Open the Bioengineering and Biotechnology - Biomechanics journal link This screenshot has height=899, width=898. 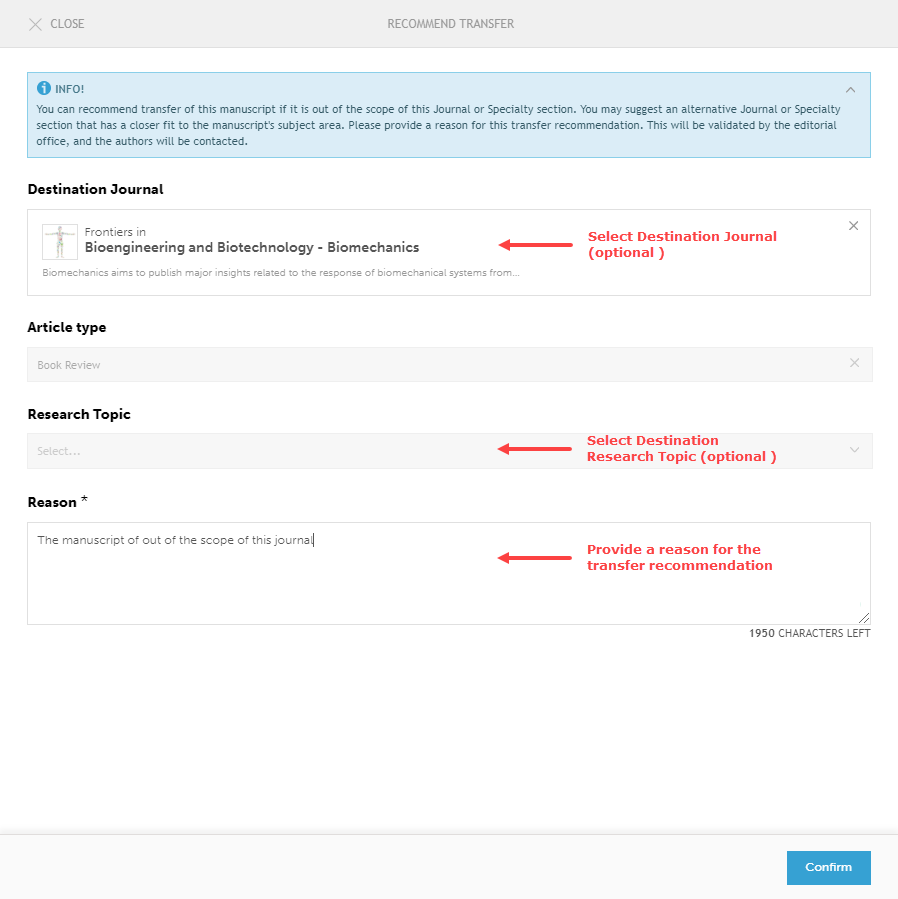pos(248,247)
